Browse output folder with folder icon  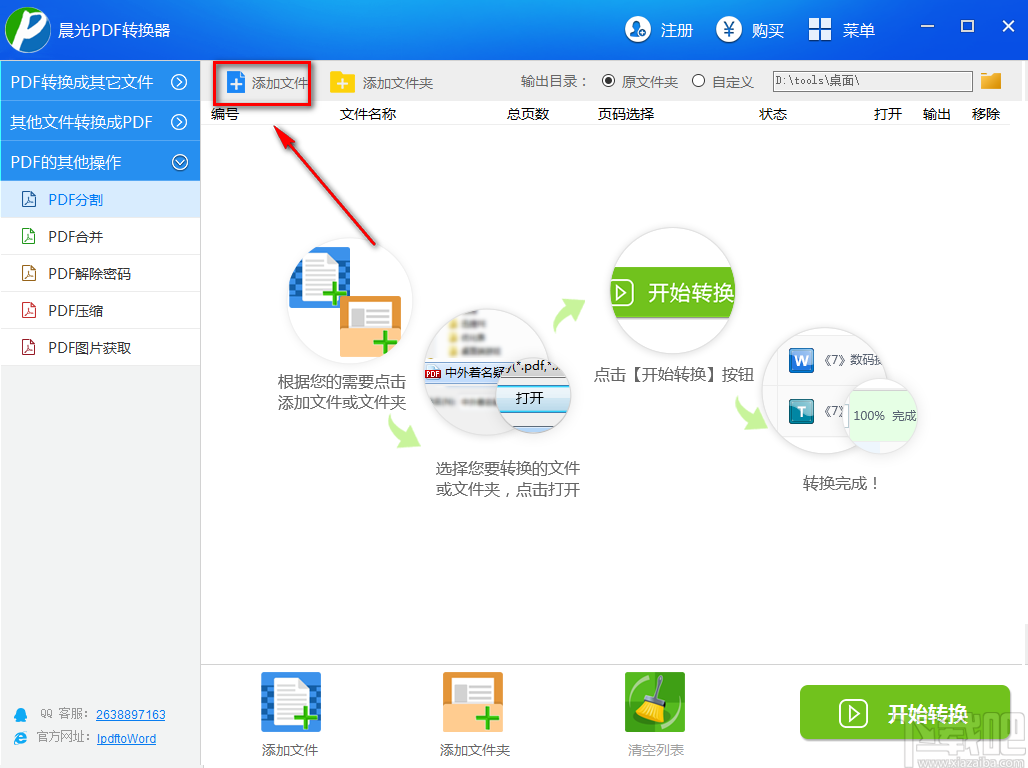tap(991, 81)
